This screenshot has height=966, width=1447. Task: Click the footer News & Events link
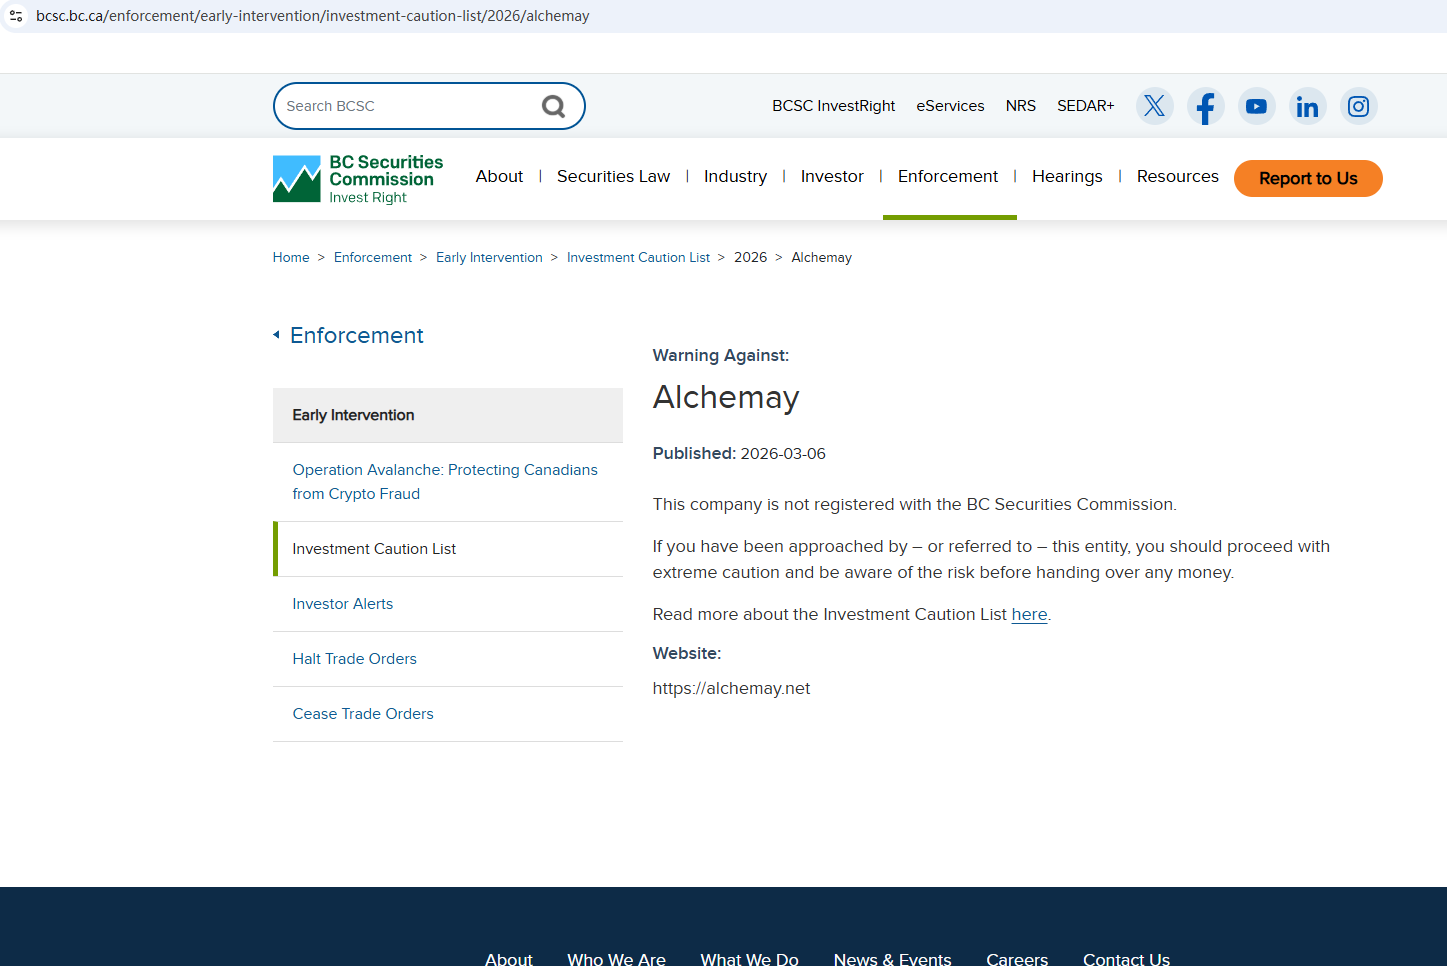tap(892, 959)
